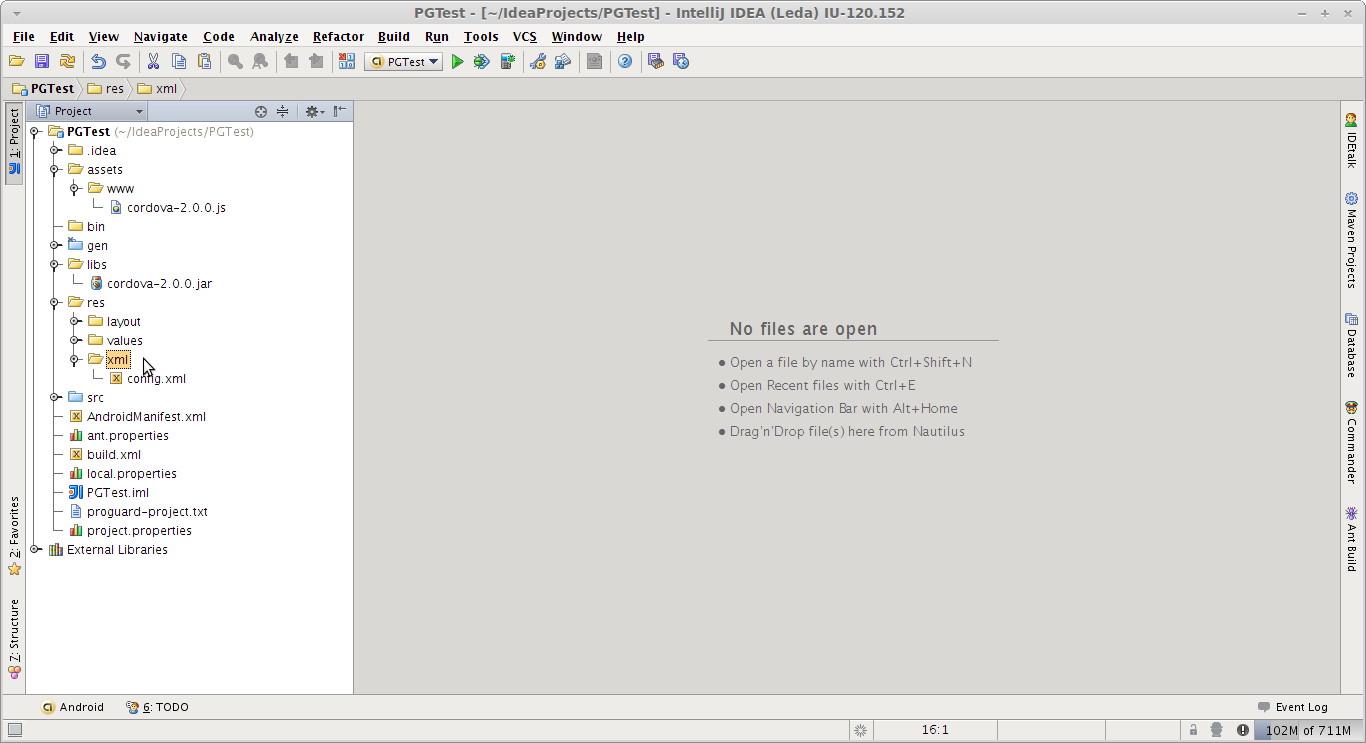Click the Undo toolbar icon
1366x743 pixels.
(x=98, y=61)
